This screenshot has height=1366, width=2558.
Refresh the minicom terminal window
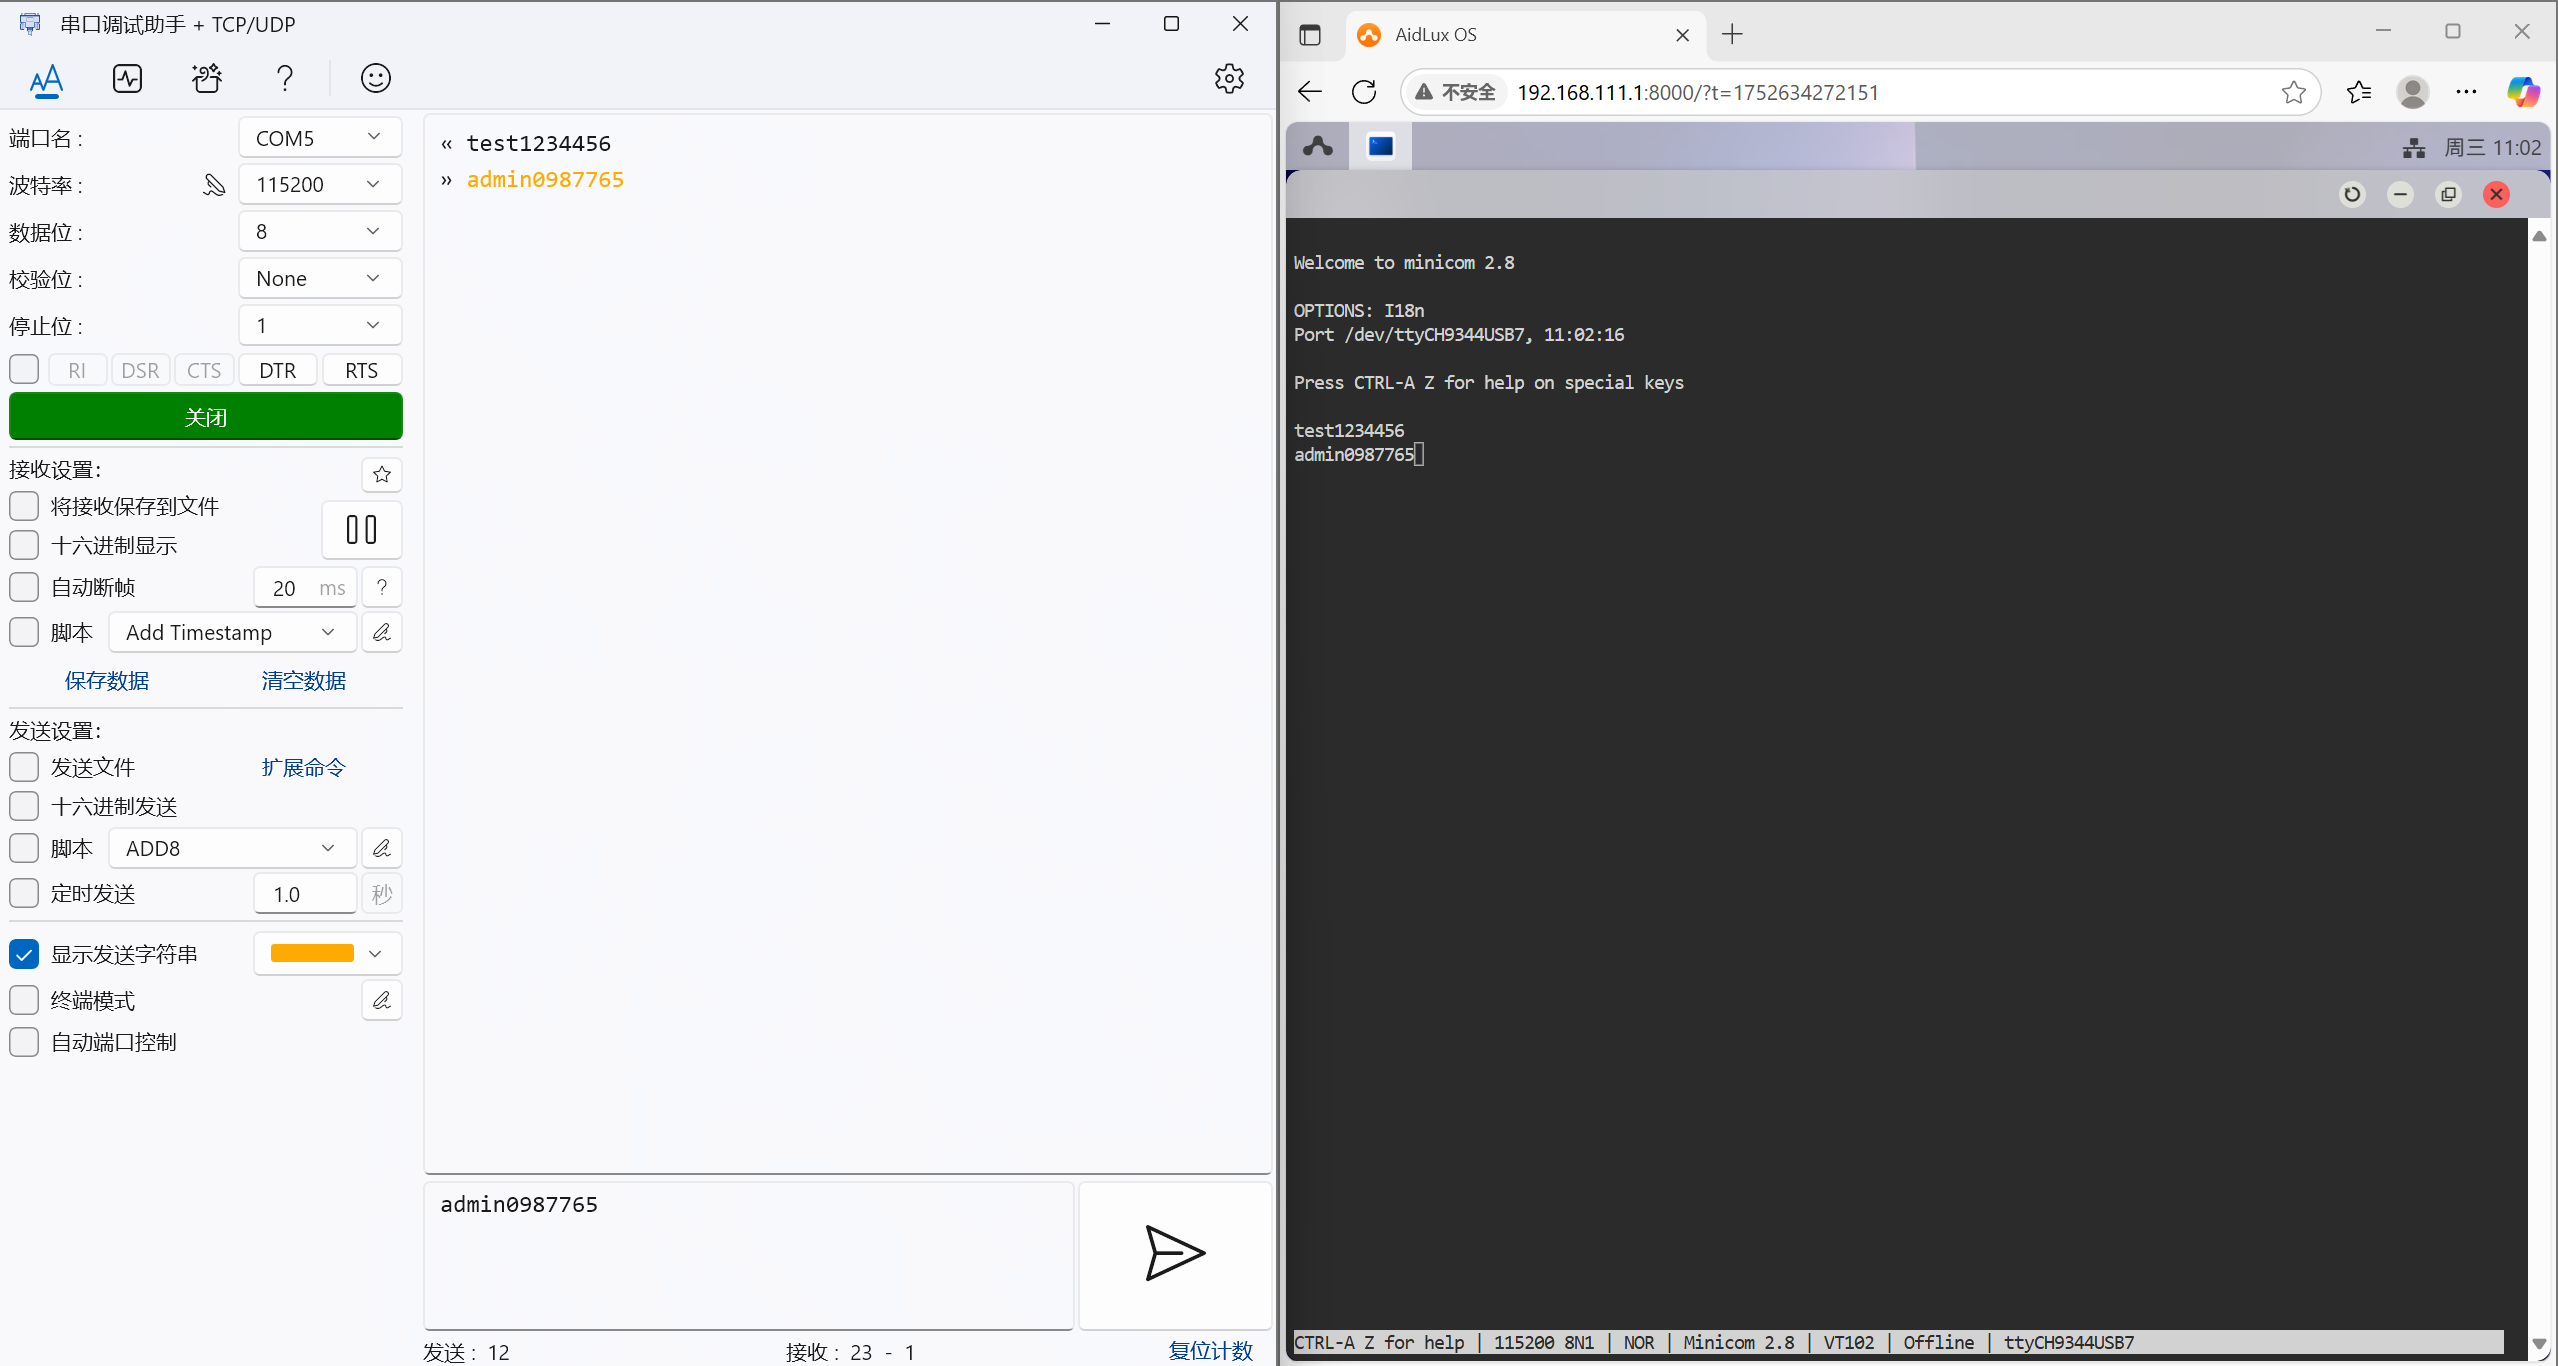pos(2352,194)
